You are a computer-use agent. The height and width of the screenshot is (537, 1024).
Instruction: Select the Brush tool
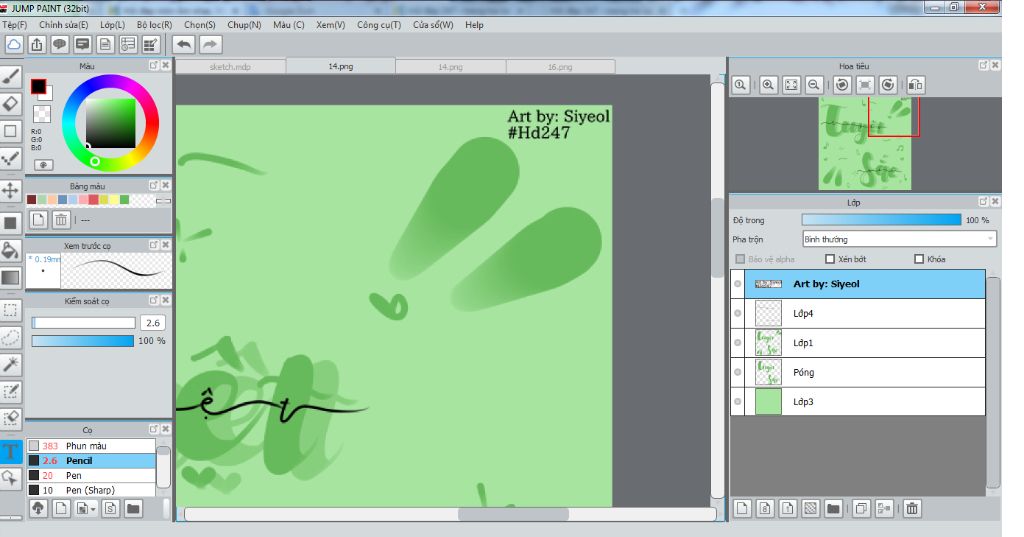click(x=10, y=77)
